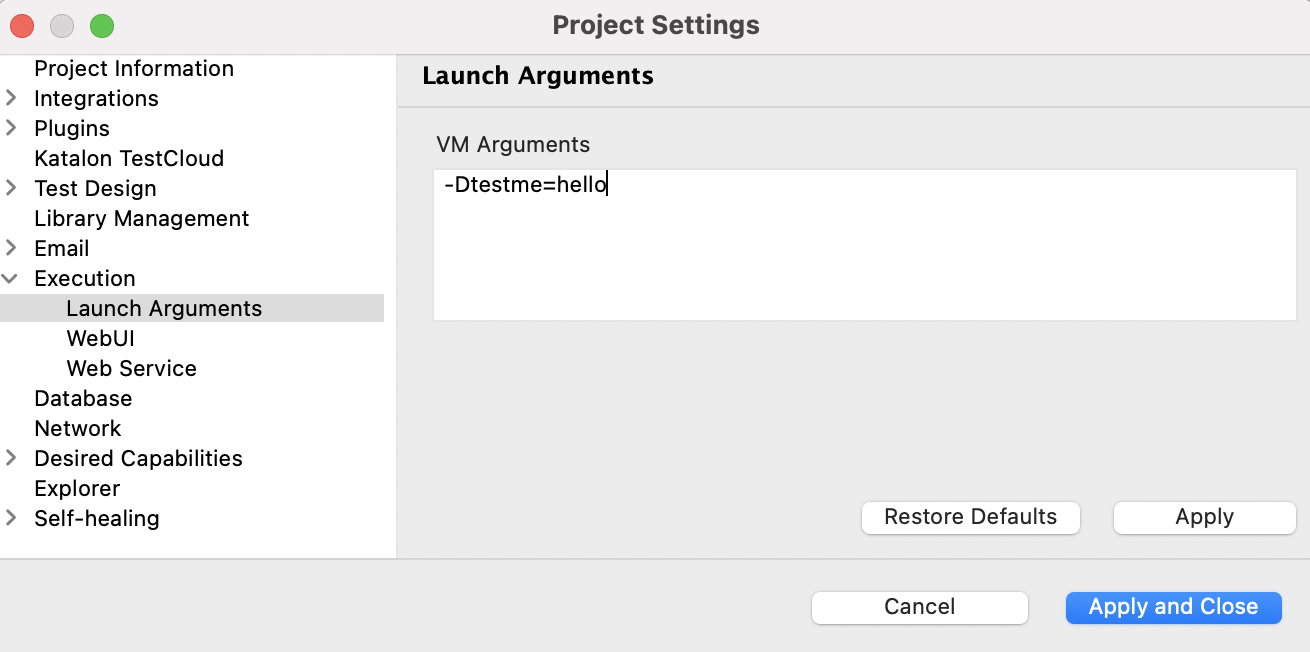
Task: Select Katalon TestCloud in sidebar
Action: (x=129, y=158)
